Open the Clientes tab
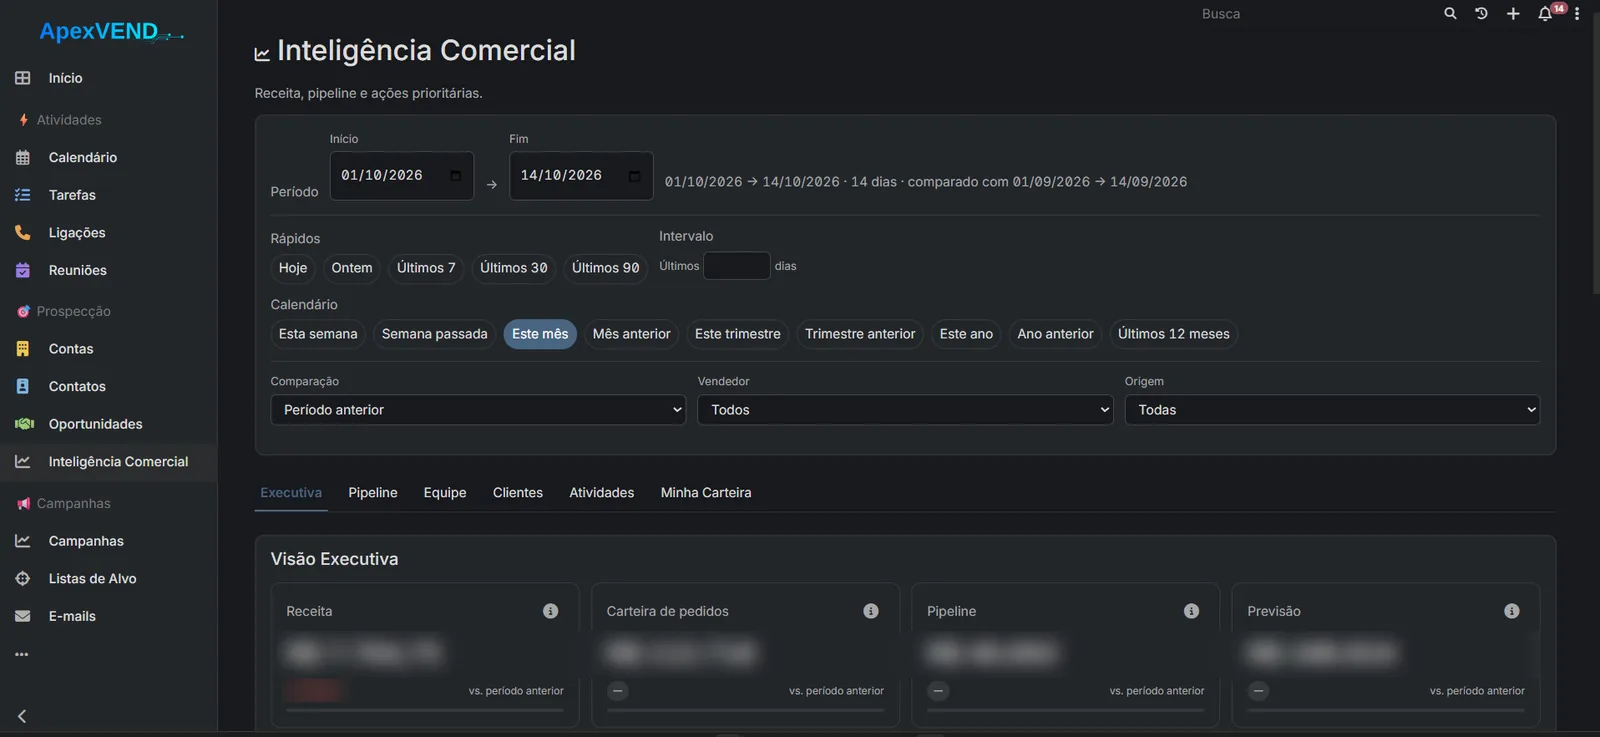Image resolution: width=1600 pixels, height=737 pixels. pyautogui.click(x=518, y=493)
